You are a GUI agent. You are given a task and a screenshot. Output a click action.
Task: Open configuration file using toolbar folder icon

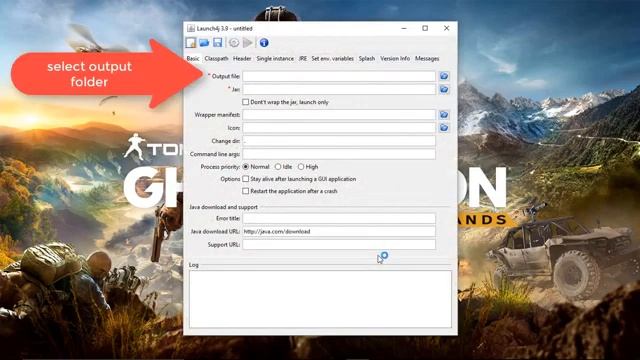point(204,42)
